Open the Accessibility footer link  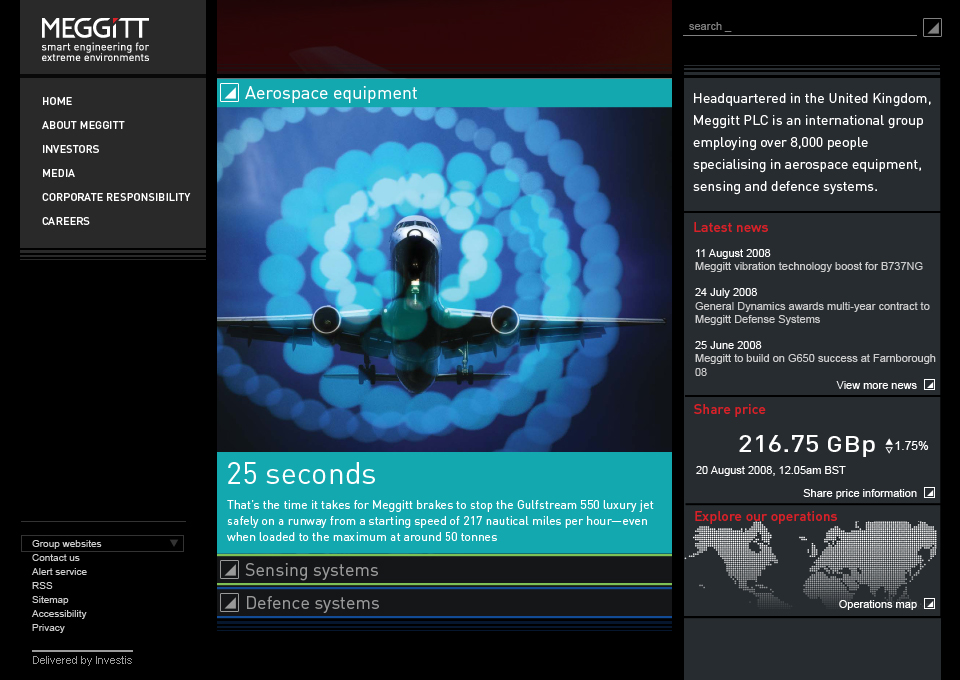[x=59, y=614]
